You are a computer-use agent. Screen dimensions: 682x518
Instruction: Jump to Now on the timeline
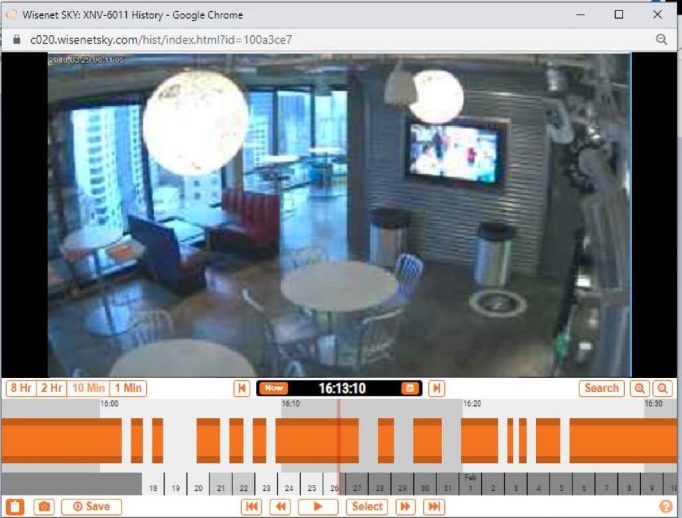274,388
